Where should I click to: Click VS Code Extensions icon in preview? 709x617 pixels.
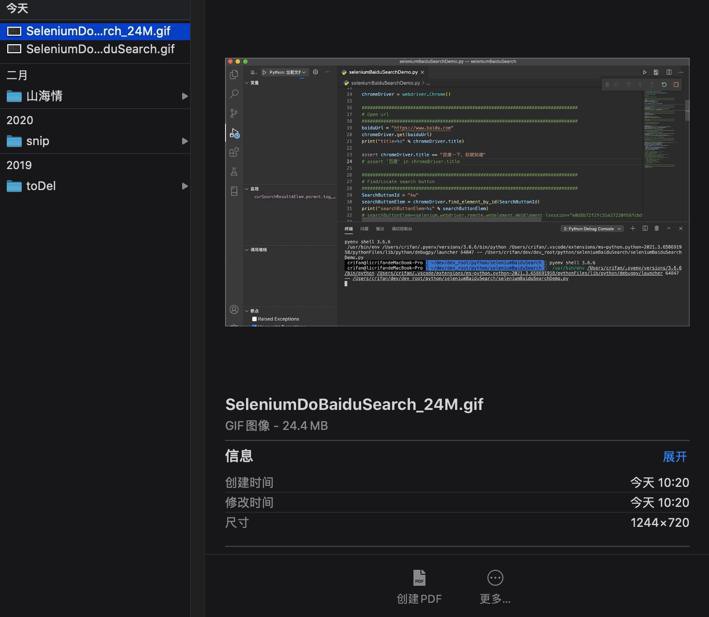[x=234, y=152]
